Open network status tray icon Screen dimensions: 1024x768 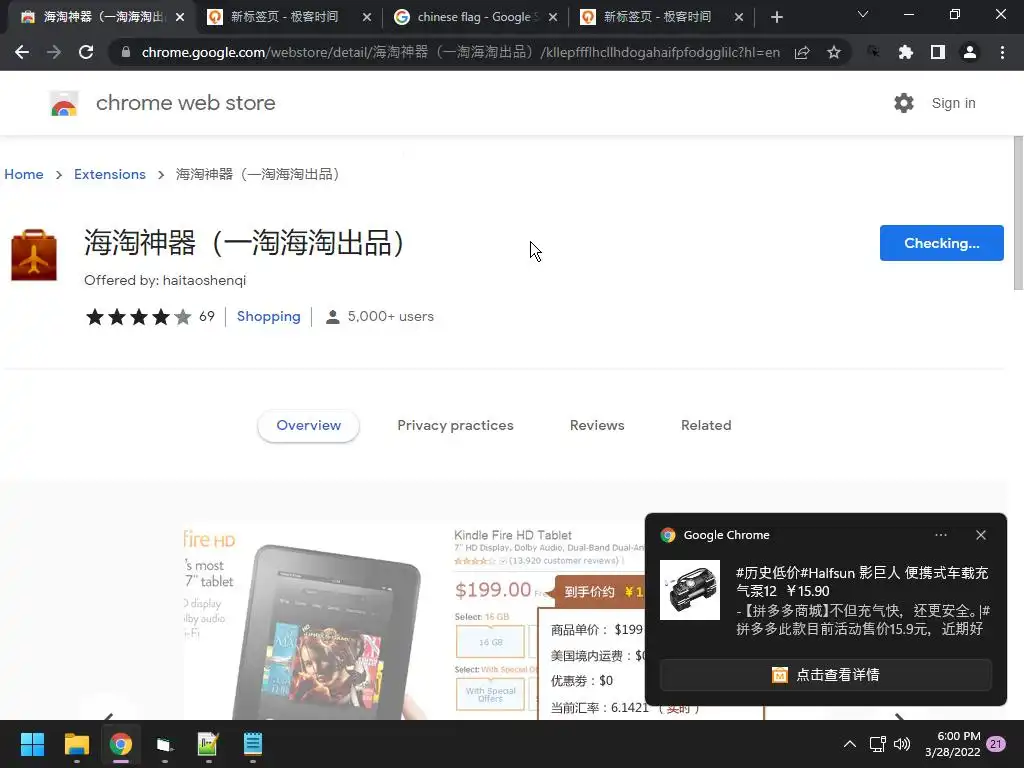tap(877, 744)
